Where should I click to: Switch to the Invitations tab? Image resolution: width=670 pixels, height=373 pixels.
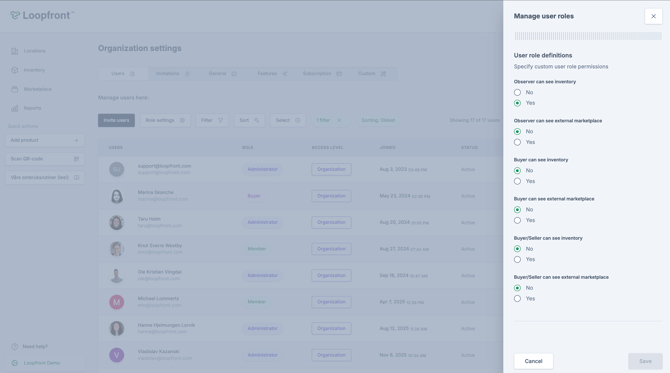(173, 73)
